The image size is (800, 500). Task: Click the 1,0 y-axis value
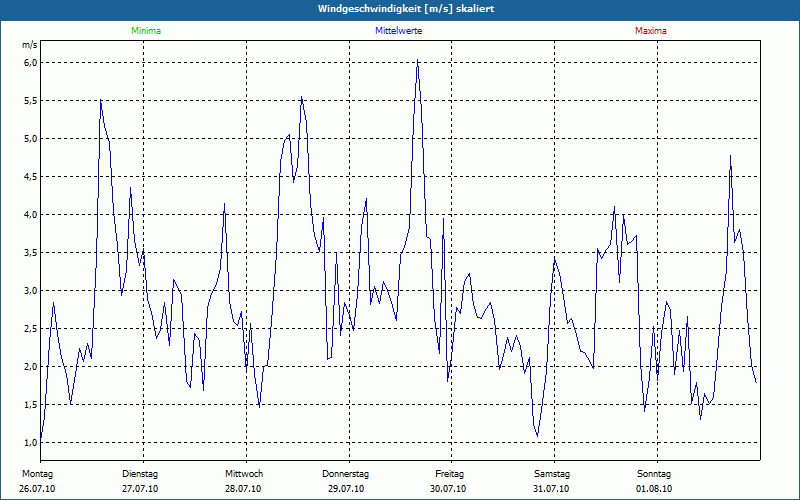pos(31,443)
